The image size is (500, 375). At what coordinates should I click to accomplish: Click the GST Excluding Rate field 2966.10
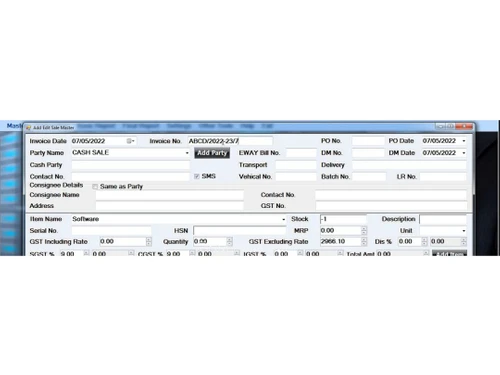tap(340, 242)
